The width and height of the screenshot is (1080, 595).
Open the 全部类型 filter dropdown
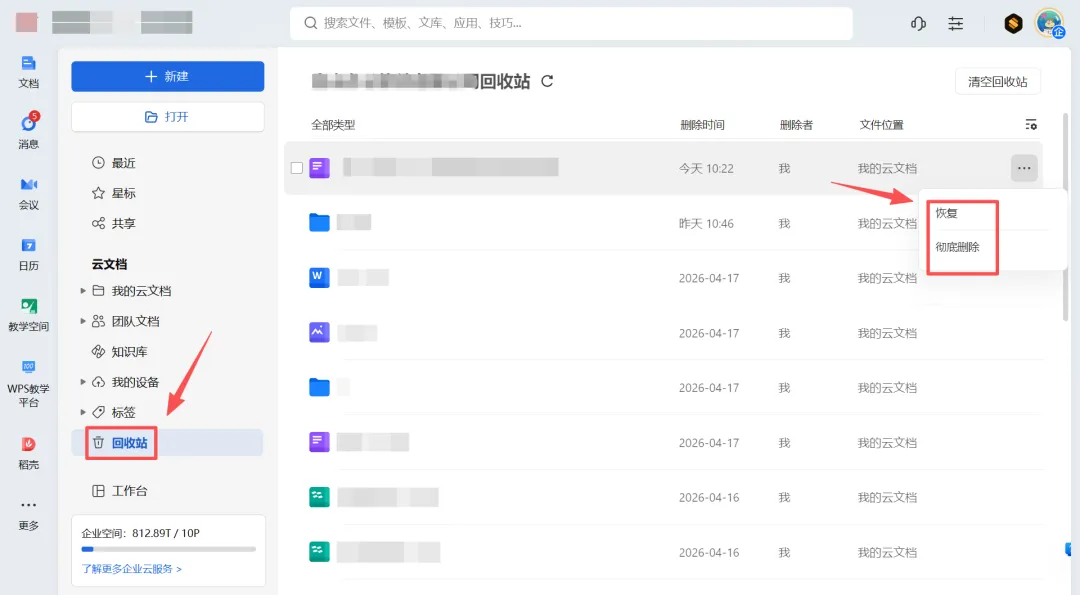coord(333,125)
